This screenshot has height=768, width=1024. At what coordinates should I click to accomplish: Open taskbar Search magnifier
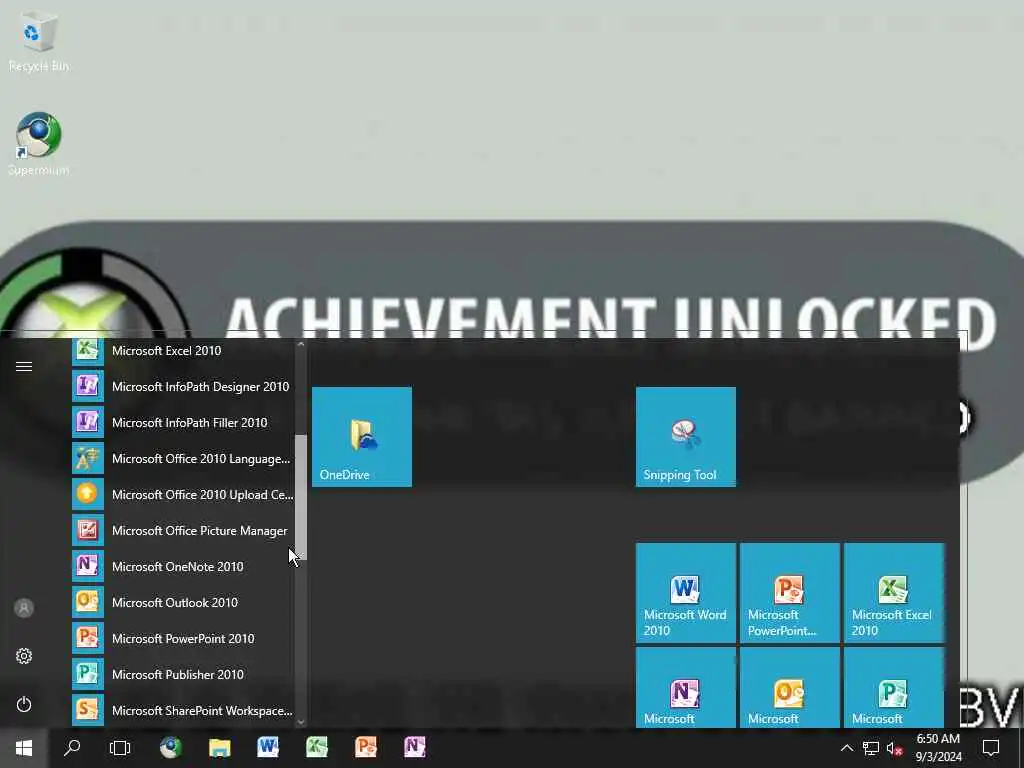click(72, 748)
